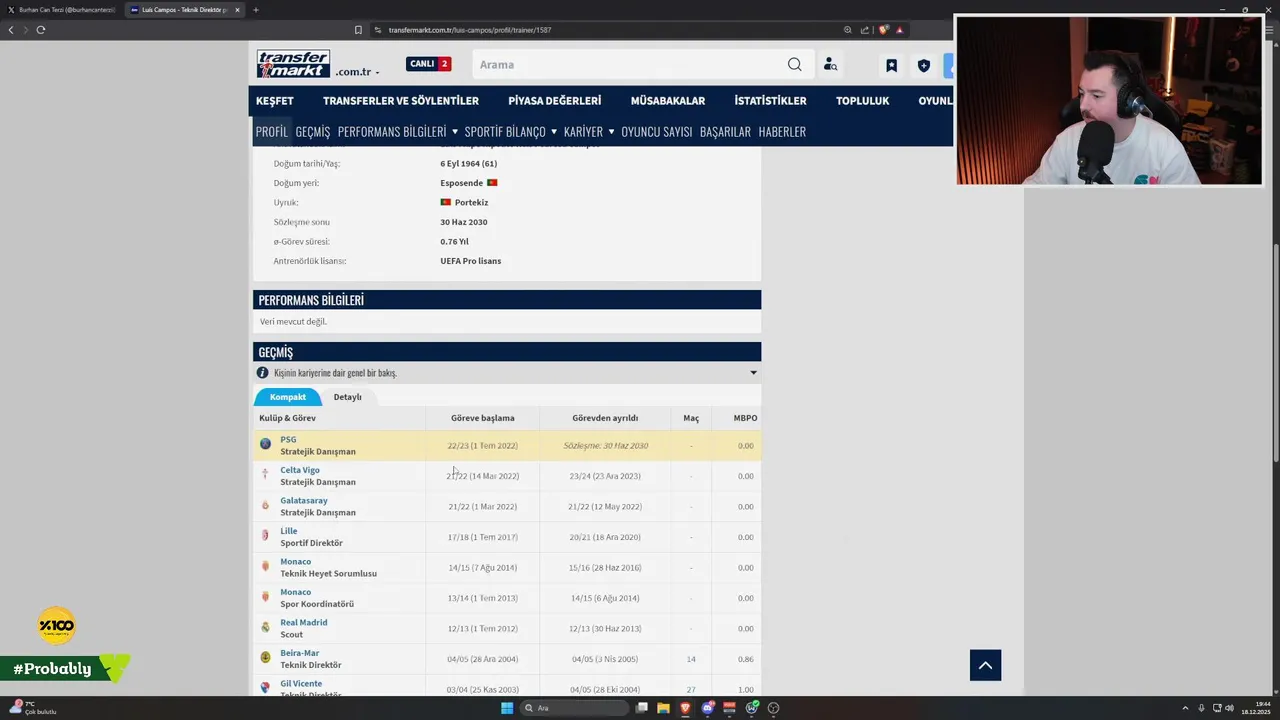Viewport: 1280px width, 720px height.
Task: Switch to the Detaylı tab
Action: pos(348,397)
